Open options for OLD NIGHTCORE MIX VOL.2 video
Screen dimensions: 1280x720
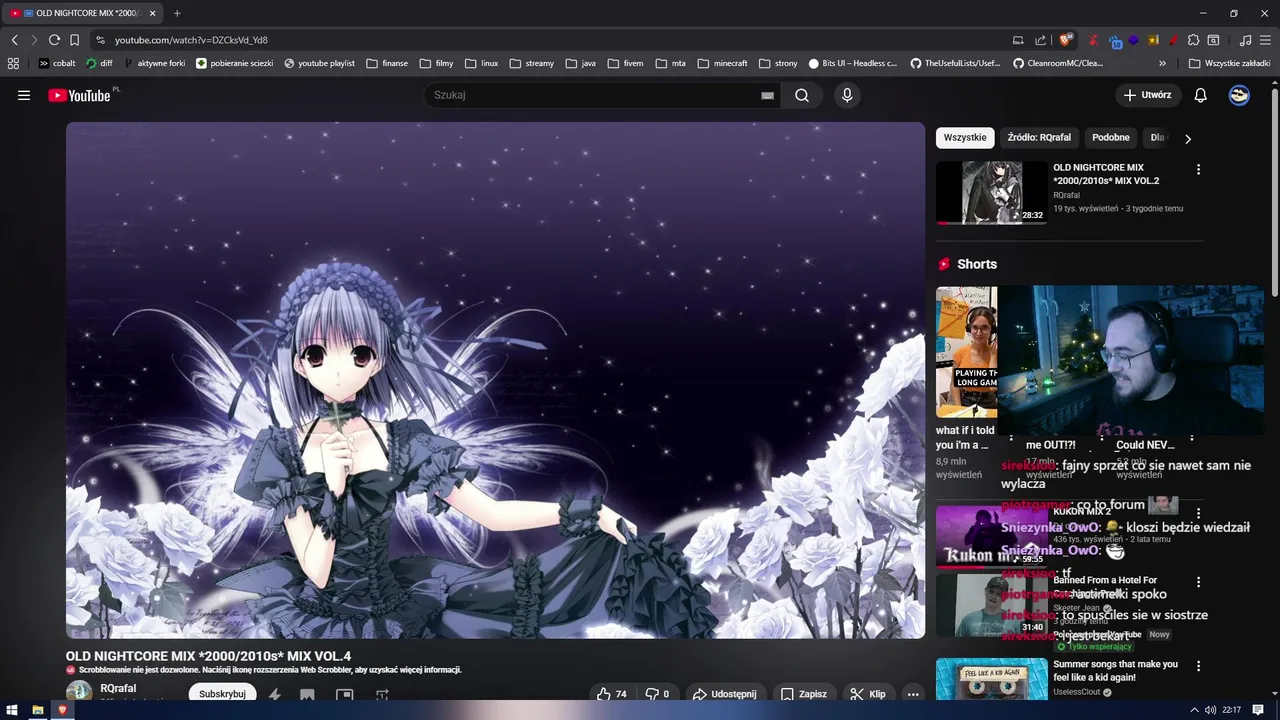tap(1198, 169)
